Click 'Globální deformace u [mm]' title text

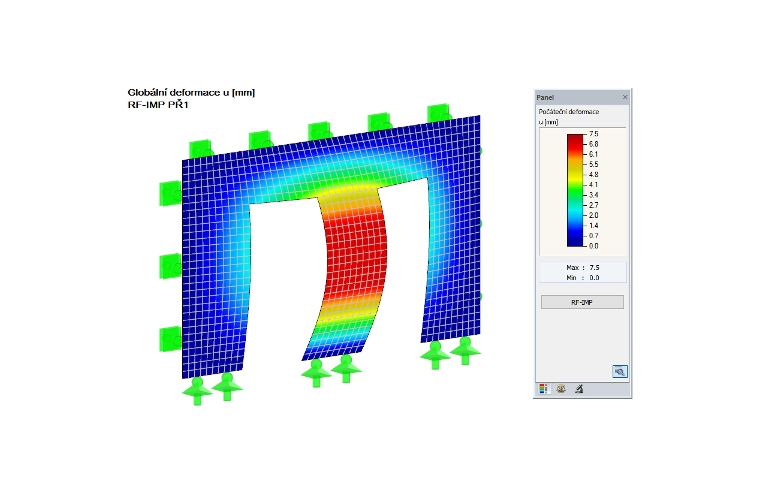[x=191, y=93]
